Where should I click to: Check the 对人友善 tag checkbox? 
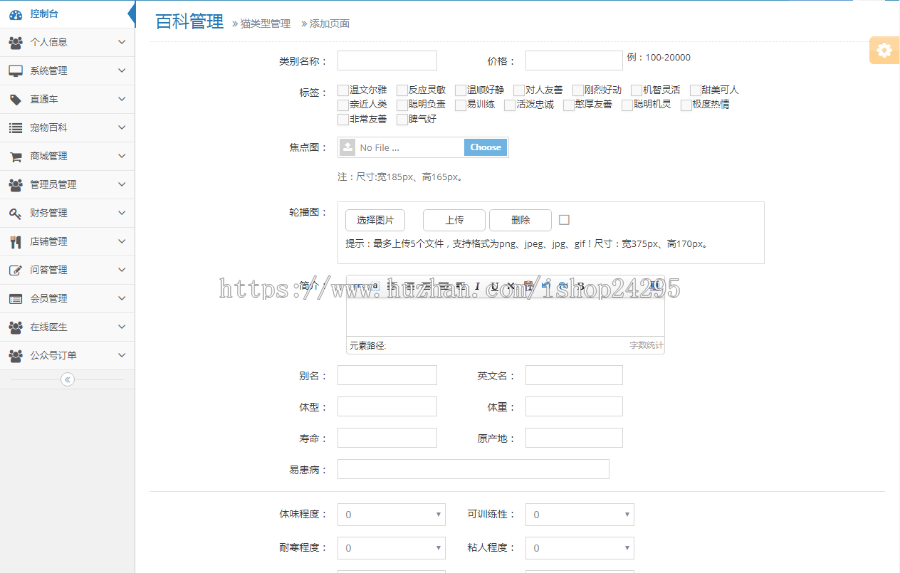click(x=519, y=90)
